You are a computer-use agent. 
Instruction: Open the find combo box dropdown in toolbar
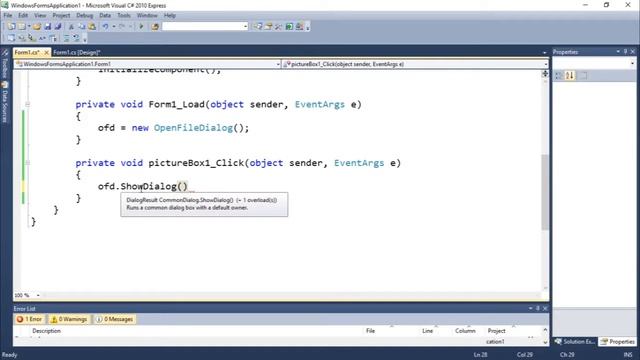[x=245, y=27]
